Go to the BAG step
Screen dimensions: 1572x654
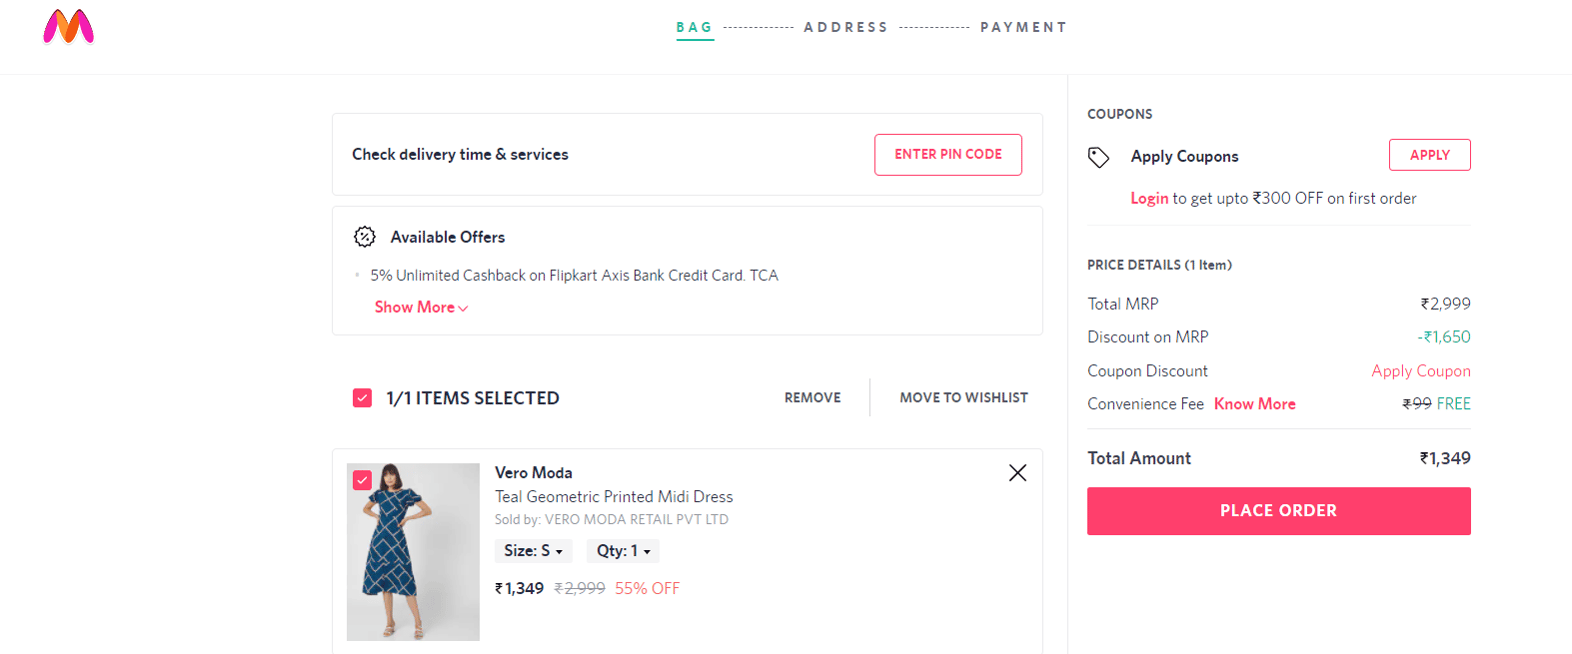694,27
